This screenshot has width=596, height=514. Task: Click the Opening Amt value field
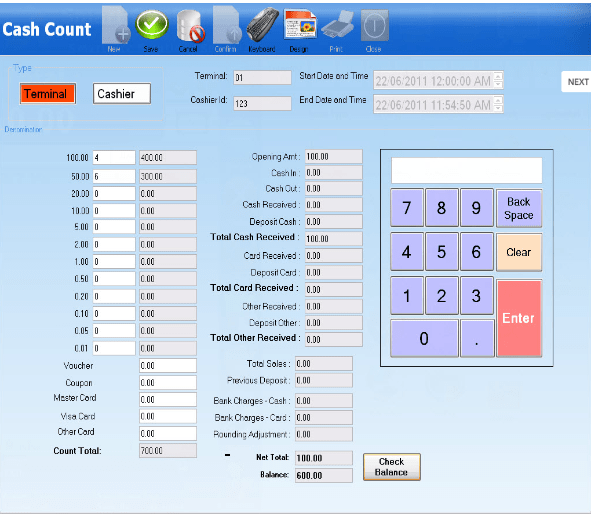coord(334,157)
